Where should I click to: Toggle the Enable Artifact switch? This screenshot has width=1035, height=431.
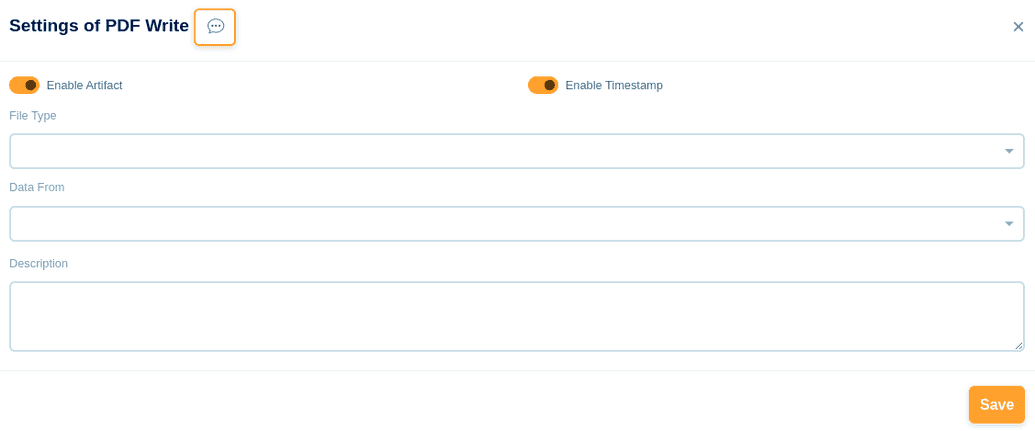tap(24, 85)
